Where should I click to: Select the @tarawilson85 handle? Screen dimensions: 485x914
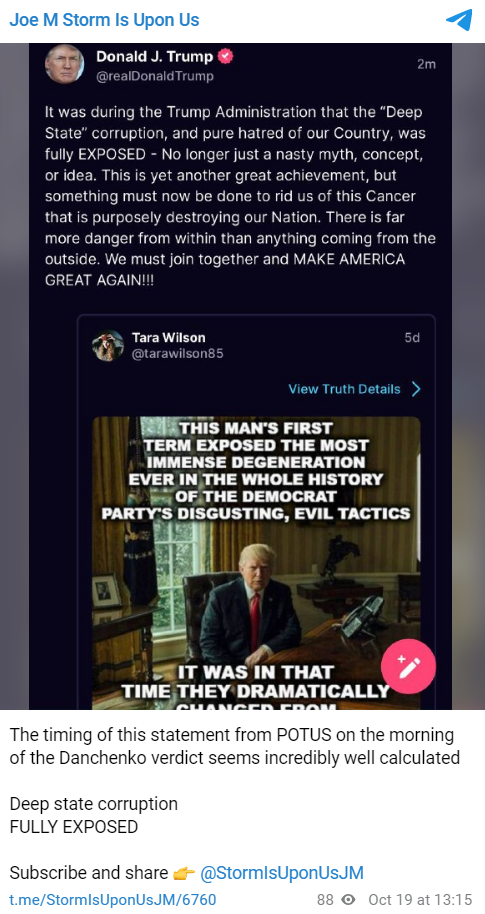click(178, 354)
